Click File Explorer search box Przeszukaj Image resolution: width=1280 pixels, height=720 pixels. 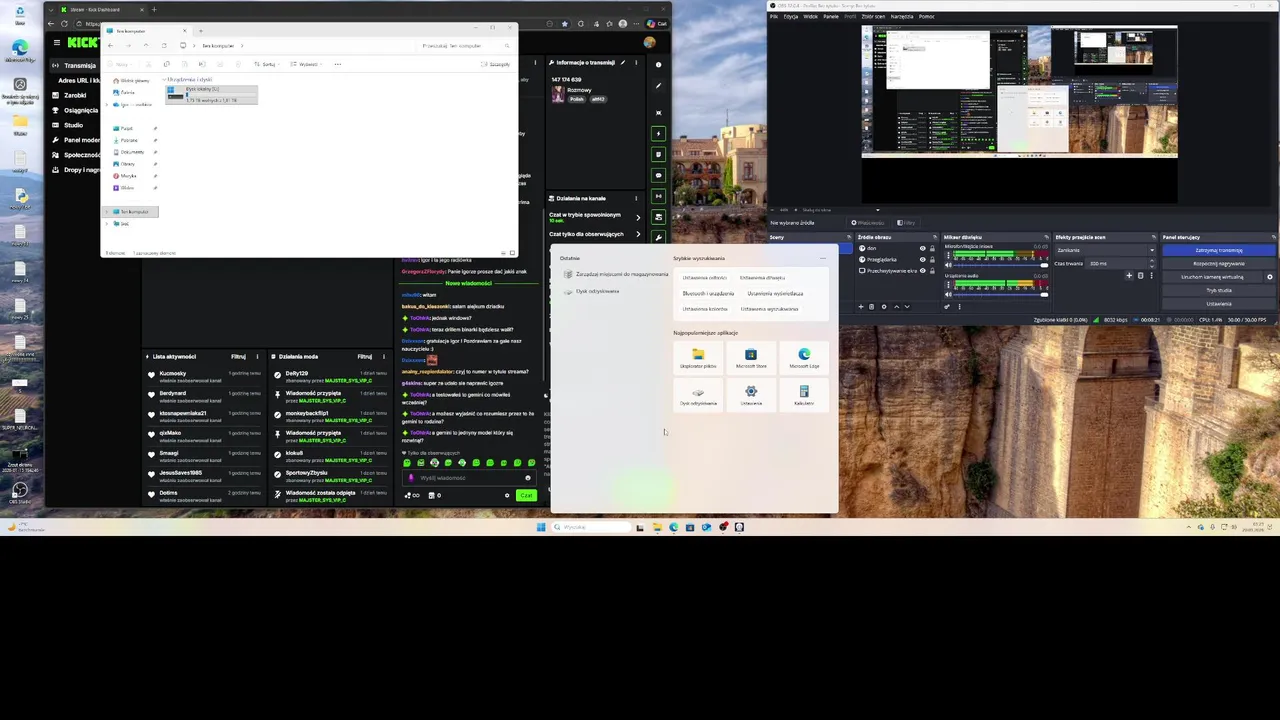(x=465, y=45)
